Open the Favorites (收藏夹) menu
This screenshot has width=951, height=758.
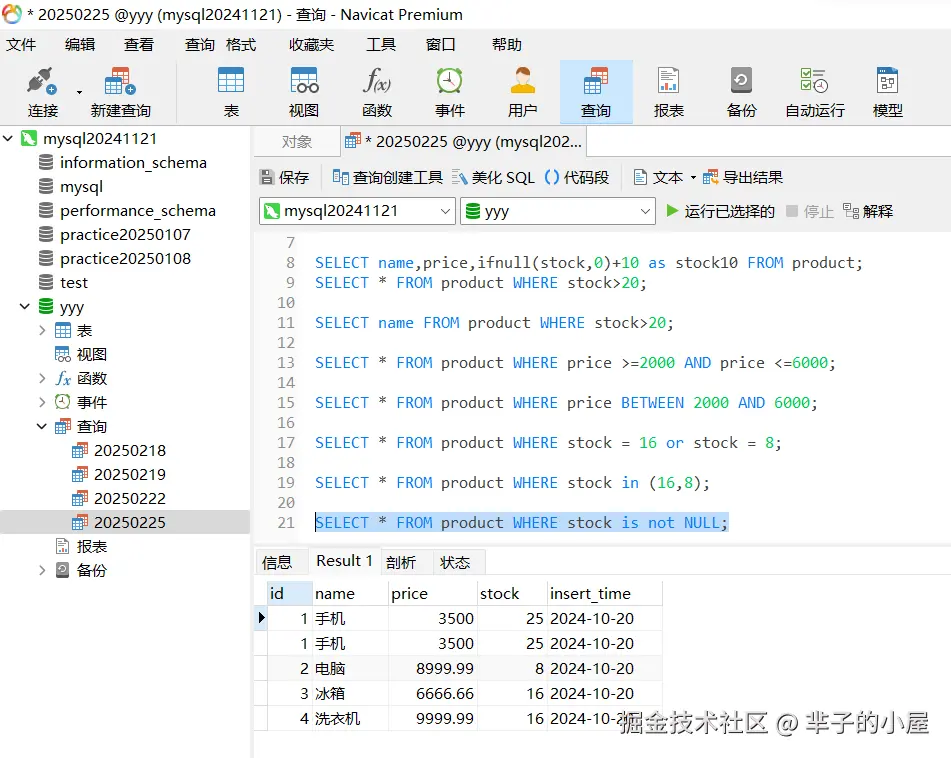pos(311,44)
